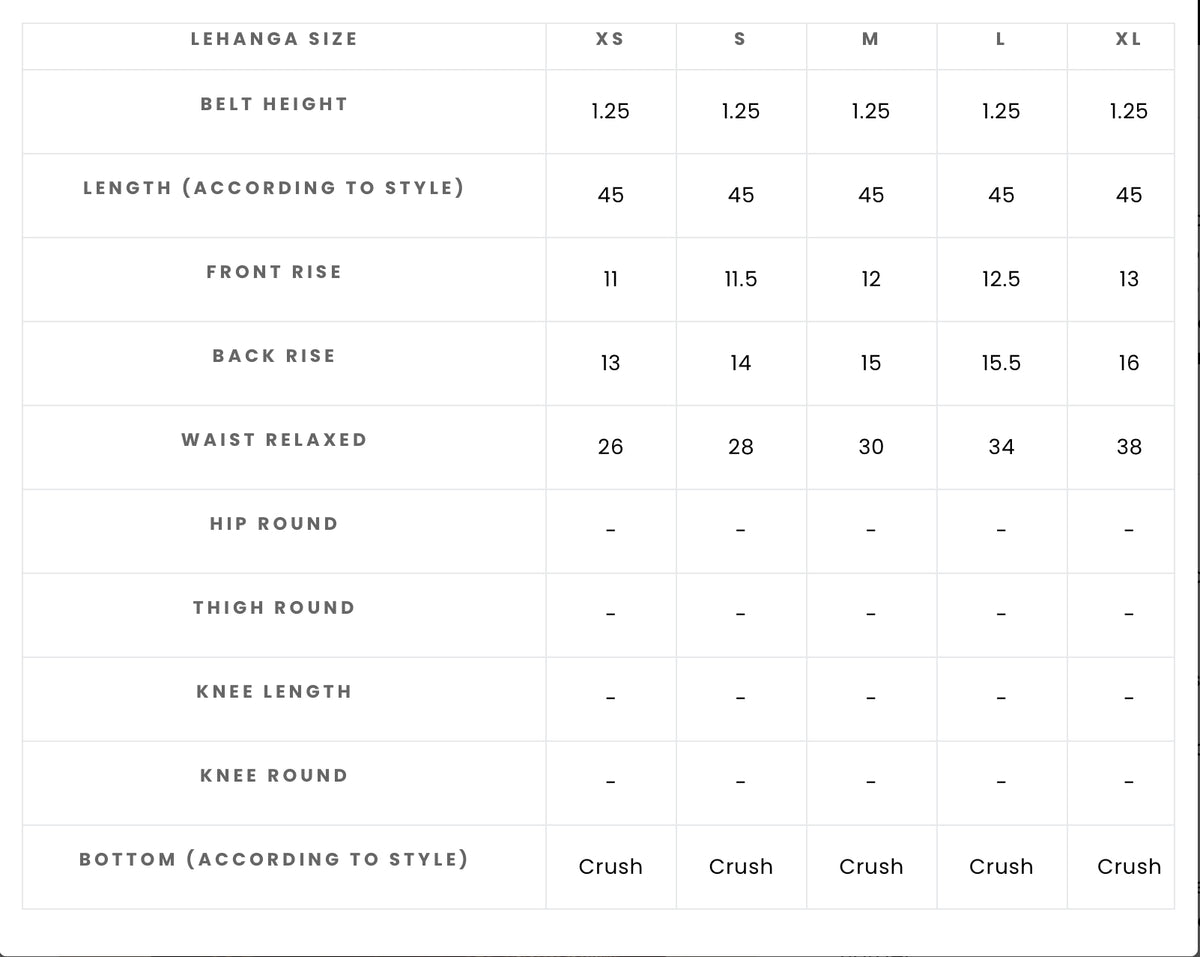Image resolution: width=1200 pixels, height=957 pixels.
Task: Click the HIP ROUND row label
Action: click(x=274, y=524)
